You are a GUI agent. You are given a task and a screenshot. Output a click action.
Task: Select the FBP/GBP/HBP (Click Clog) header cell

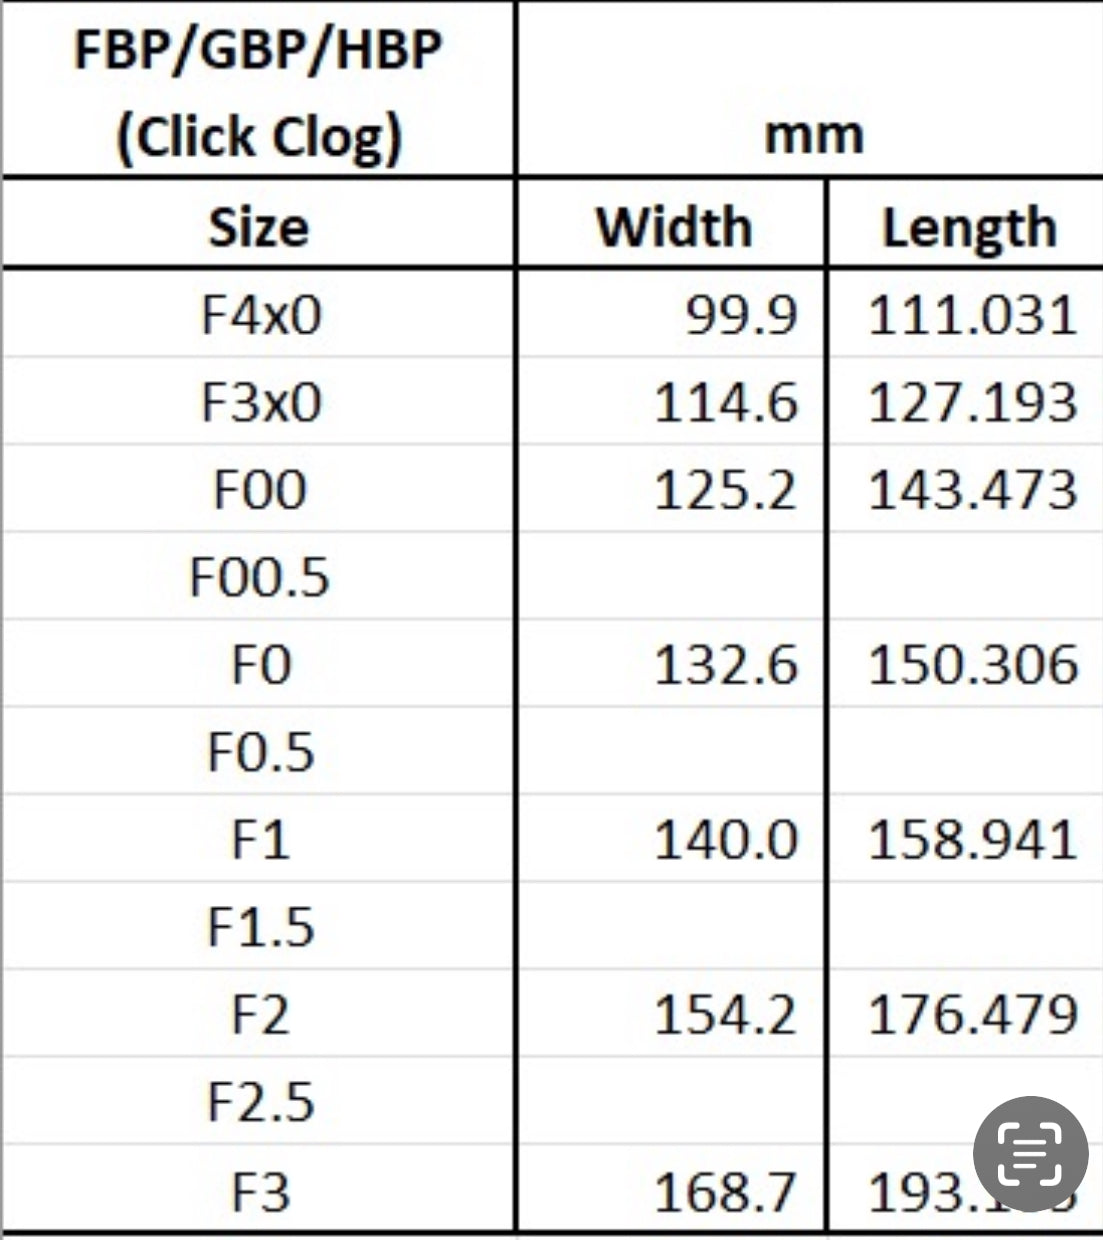258,90
